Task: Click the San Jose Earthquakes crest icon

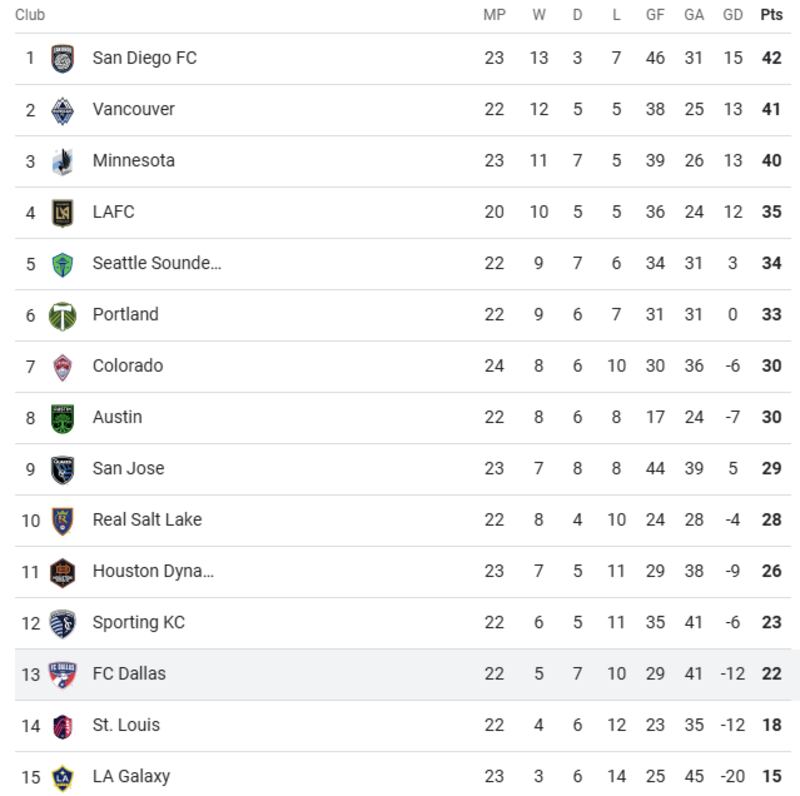Action: pos(63,469)
